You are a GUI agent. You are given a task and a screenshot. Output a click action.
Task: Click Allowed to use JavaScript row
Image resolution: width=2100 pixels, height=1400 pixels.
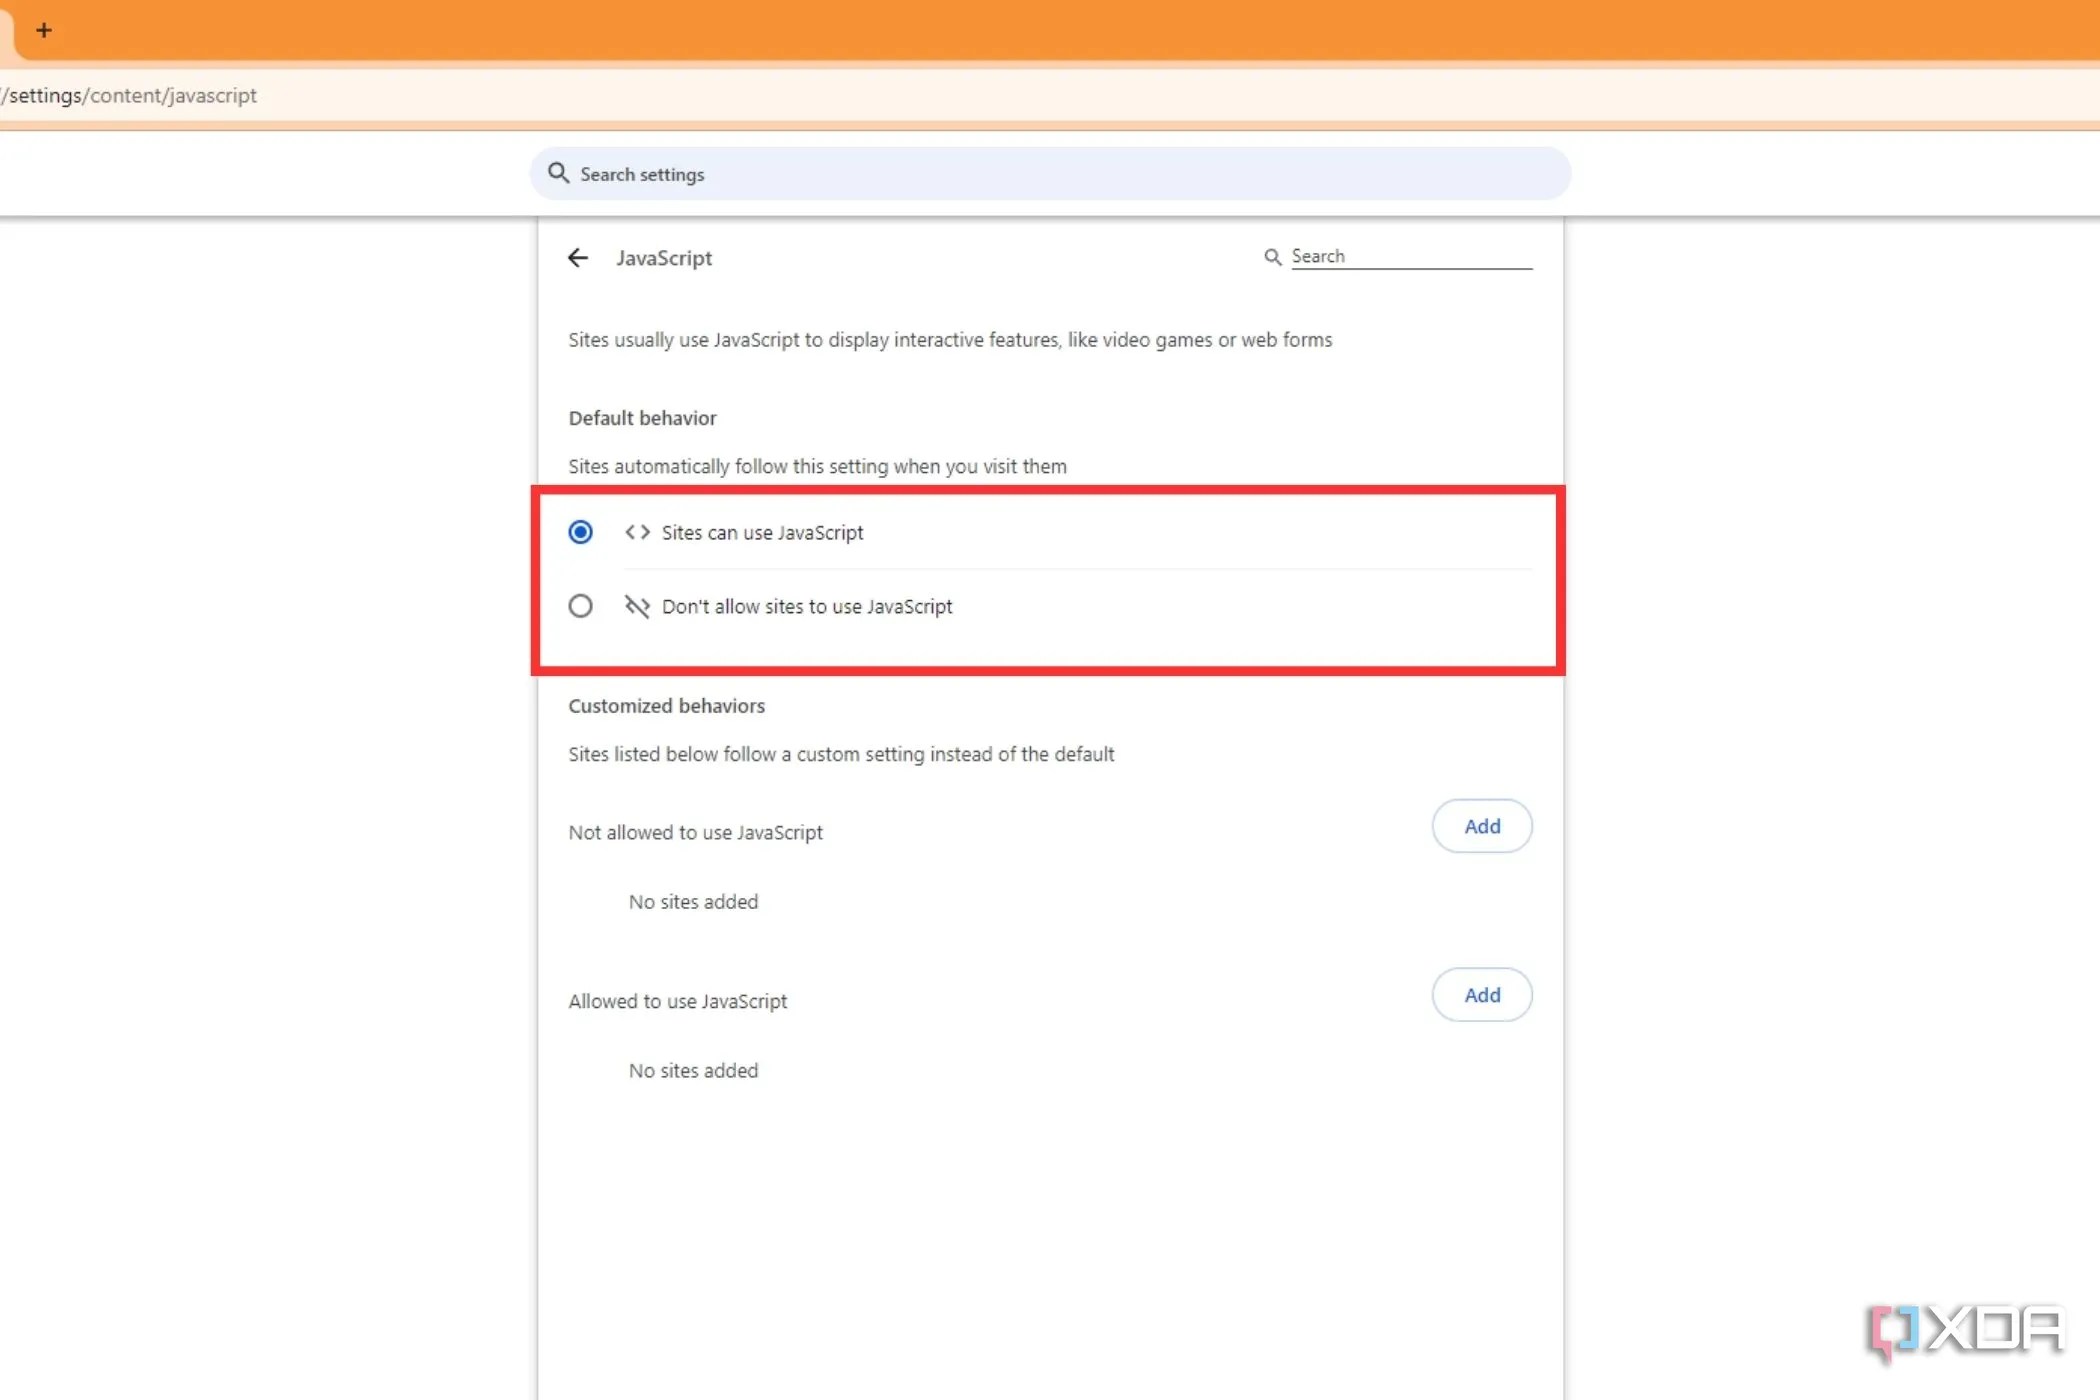[x=677, y=1001]
